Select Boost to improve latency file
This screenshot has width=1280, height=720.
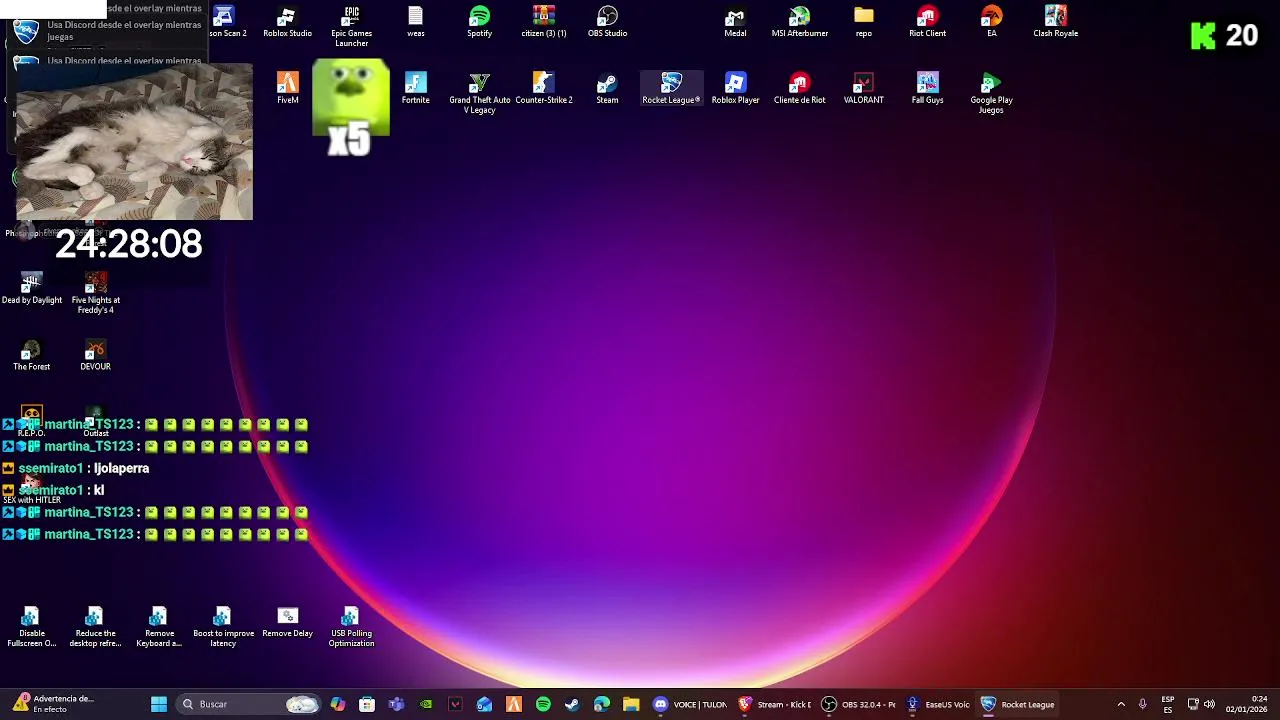pyautogui.click(x=223, y=627)
